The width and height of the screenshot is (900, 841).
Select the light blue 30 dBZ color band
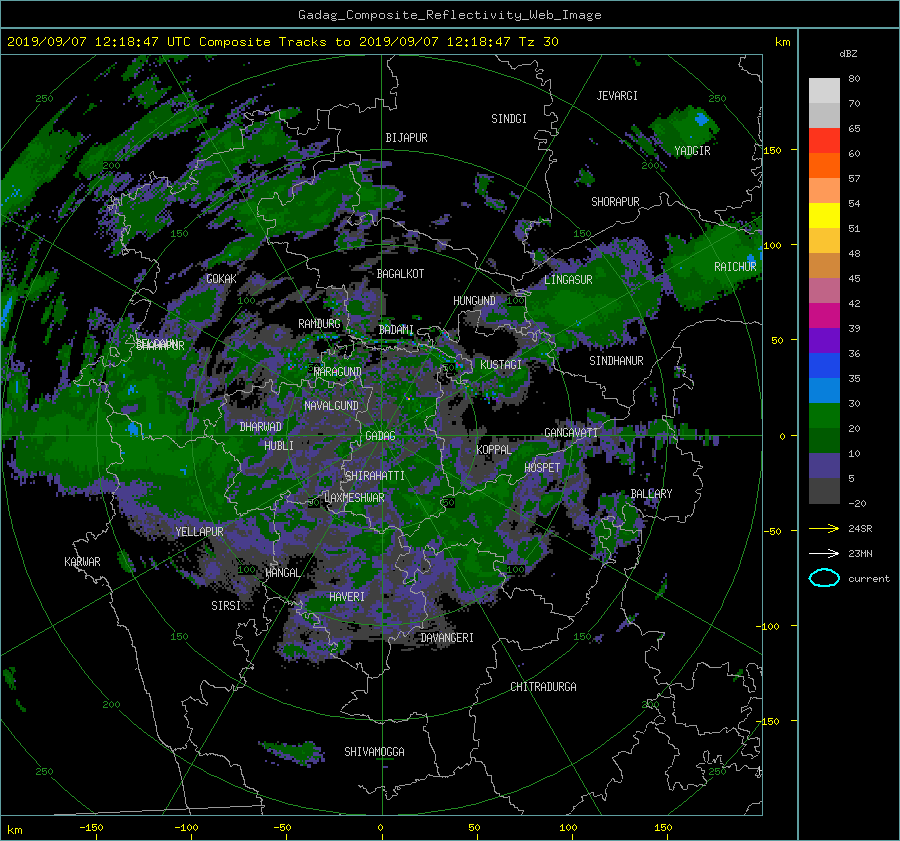(x=824, y=390)
